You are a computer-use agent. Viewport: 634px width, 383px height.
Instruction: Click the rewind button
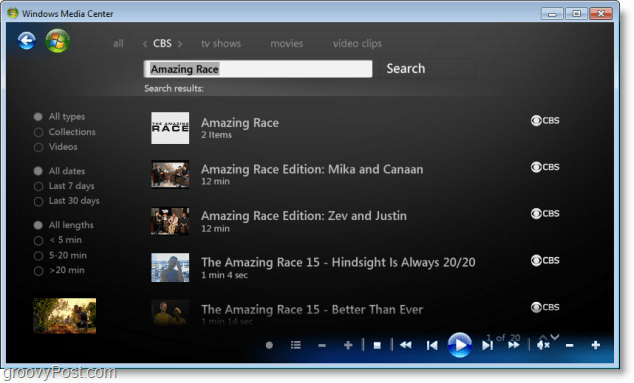[406, 345]
